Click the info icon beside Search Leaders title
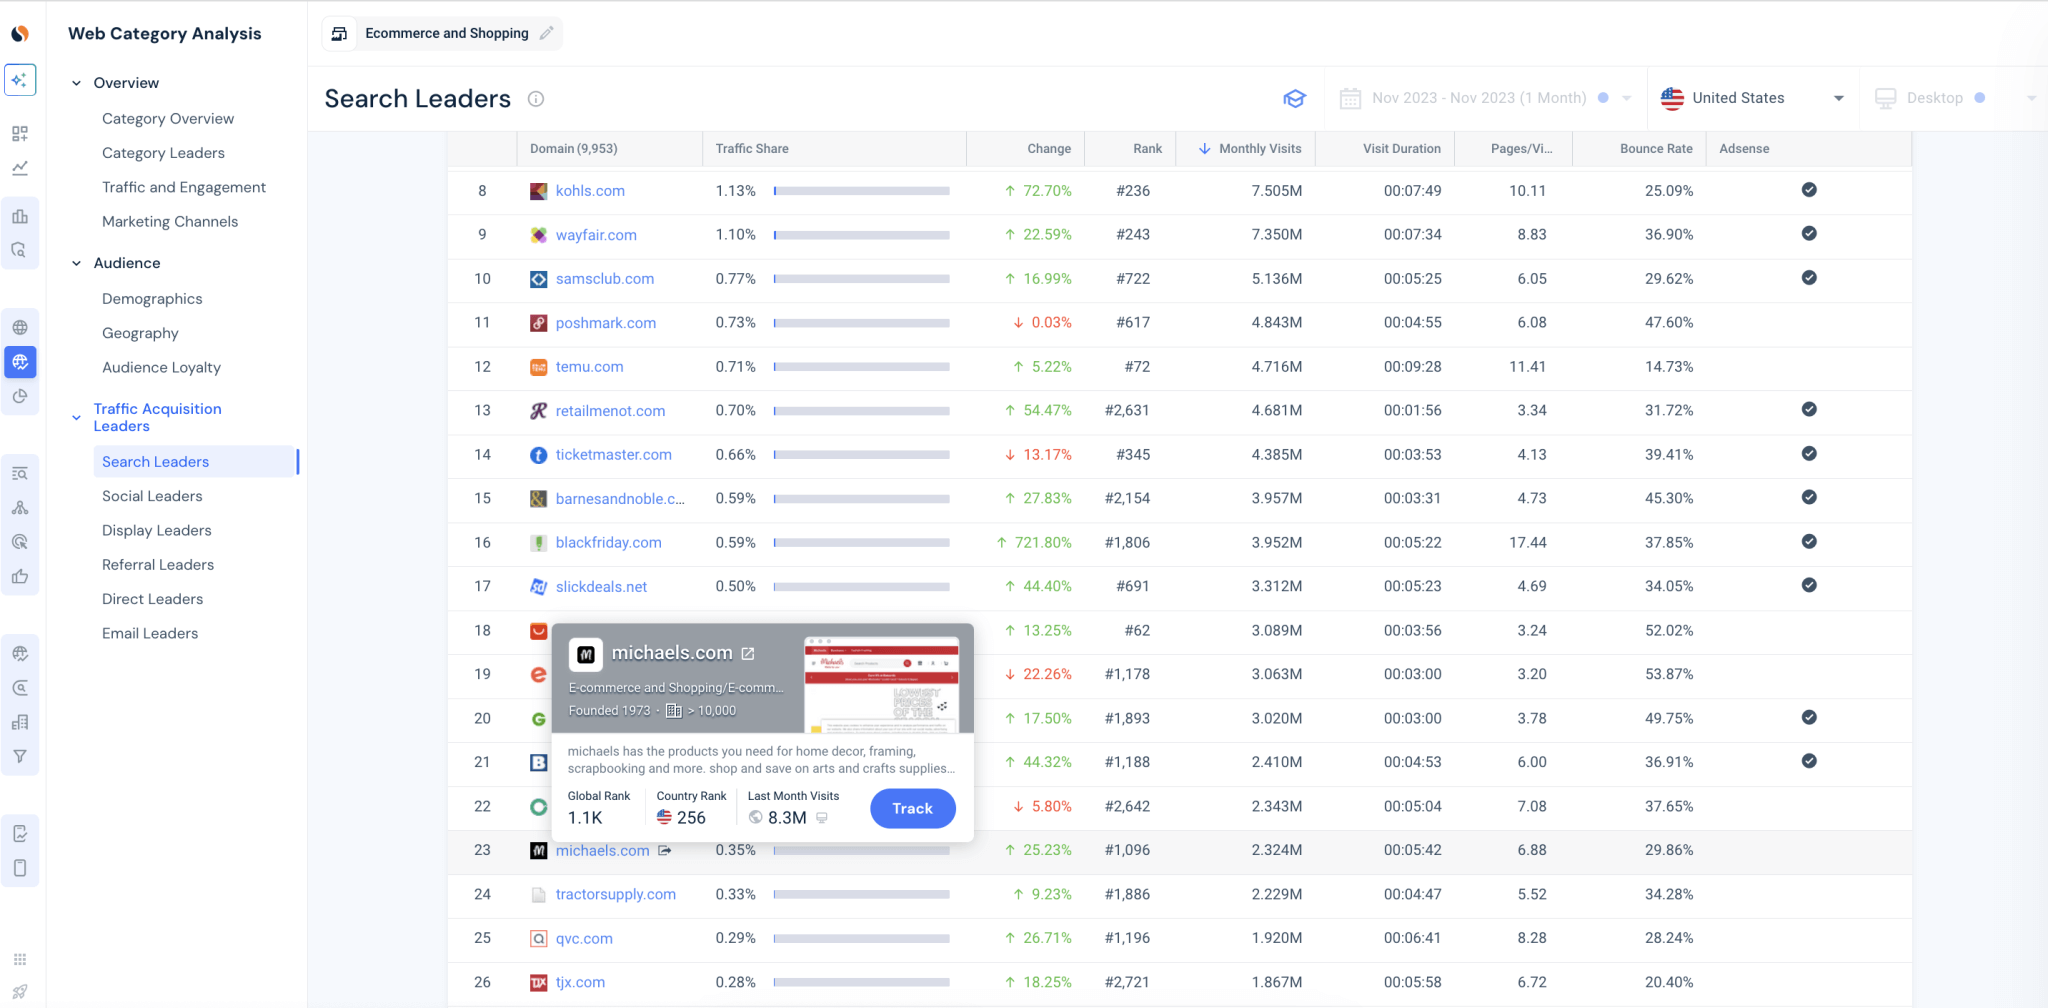Screen dimensions: 2048x1008 point(536,99)
